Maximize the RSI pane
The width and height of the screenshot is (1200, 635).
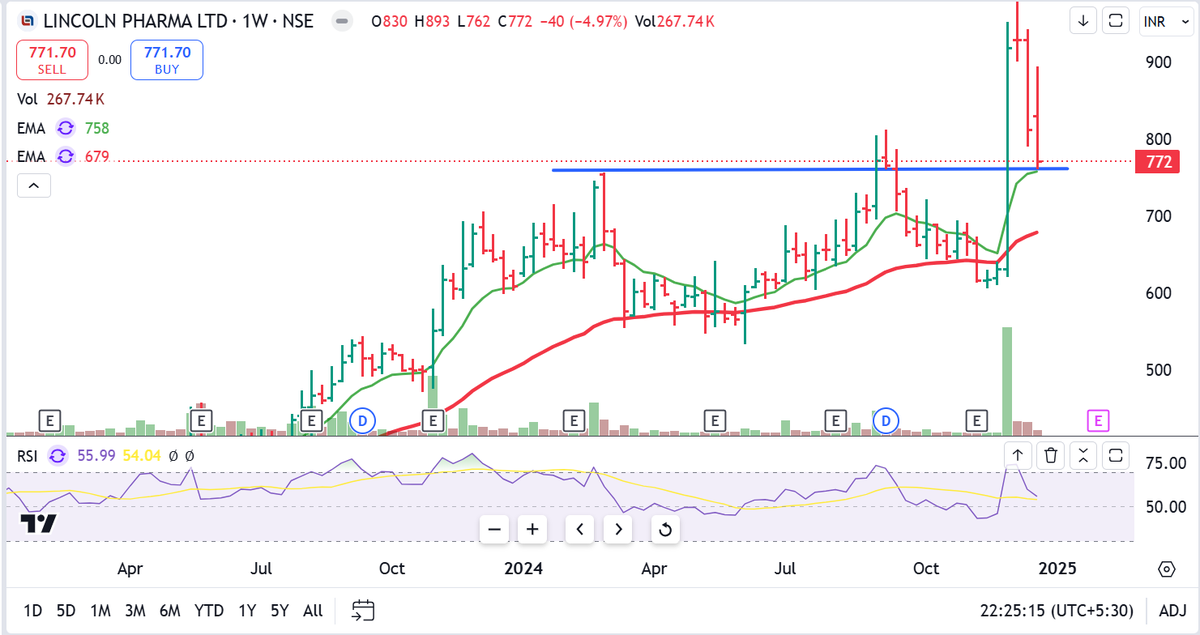(1116, 455)
